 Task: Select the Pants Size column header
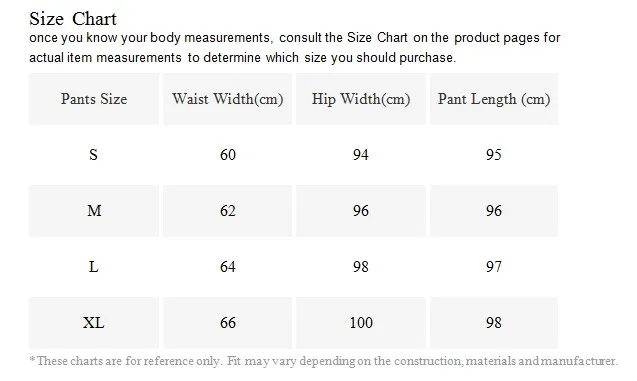94,99
